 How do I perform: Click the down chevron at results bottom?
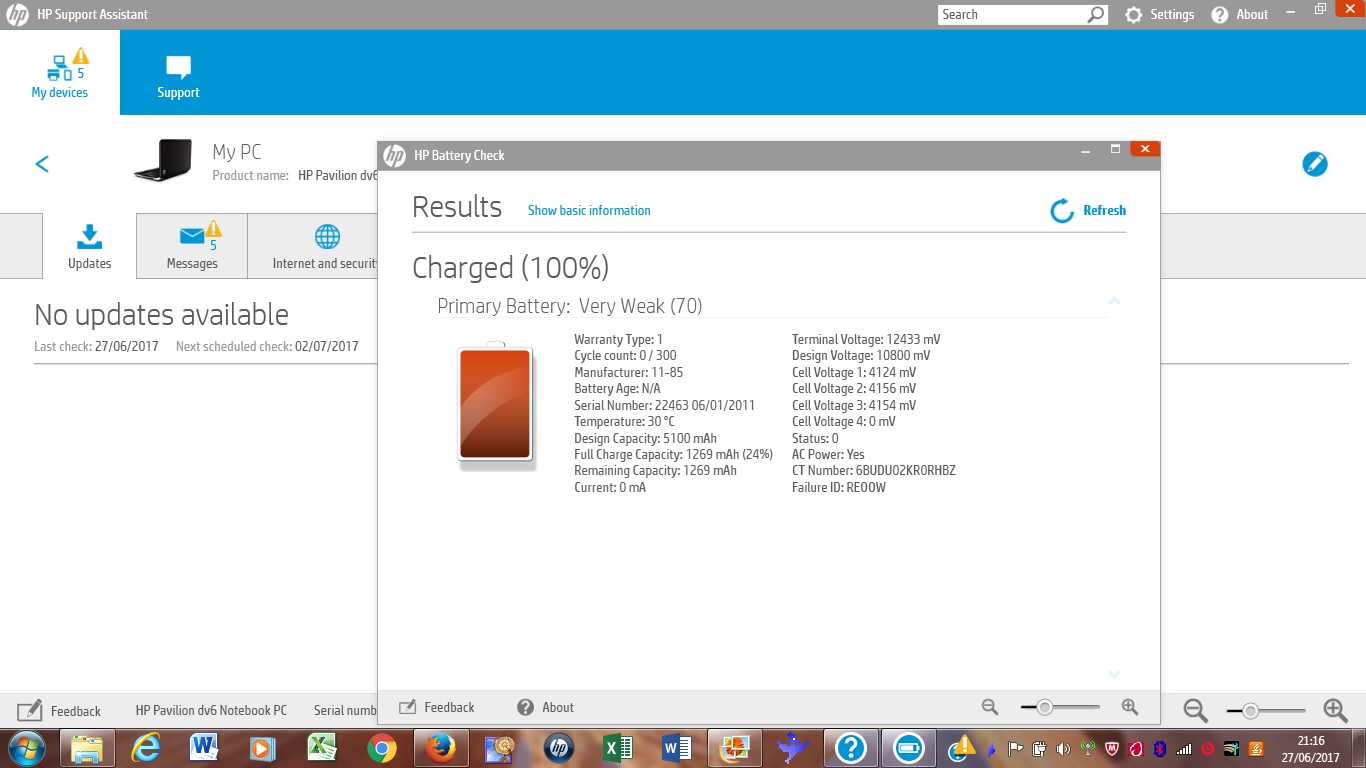[1114, 674]
